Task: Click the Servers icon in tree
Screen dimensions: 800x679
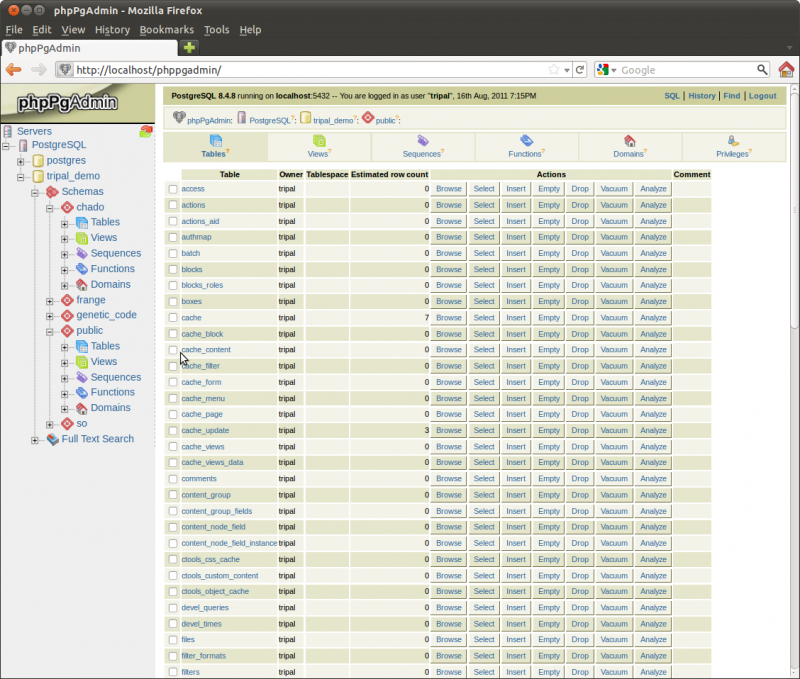Action: pyautogui.click(x=8, y=132)
